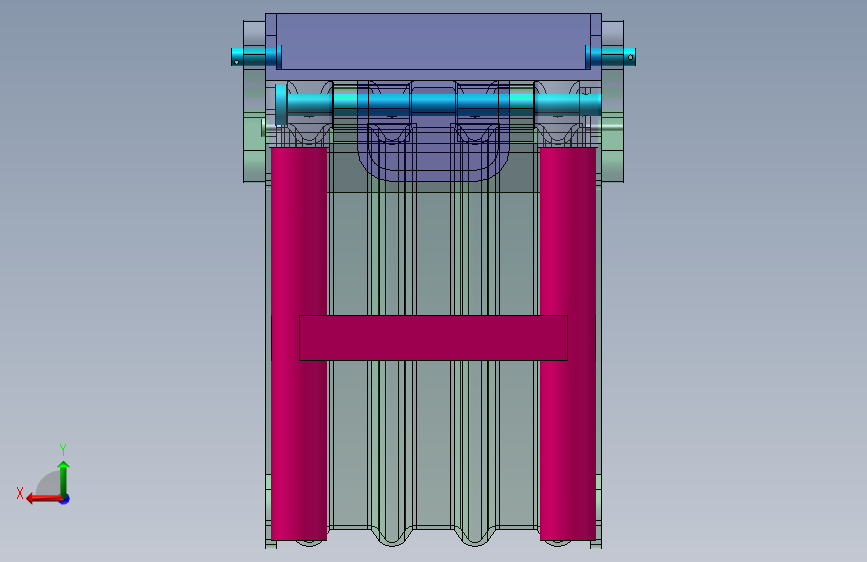Pick the crimson horizontal crossbar

434,338
